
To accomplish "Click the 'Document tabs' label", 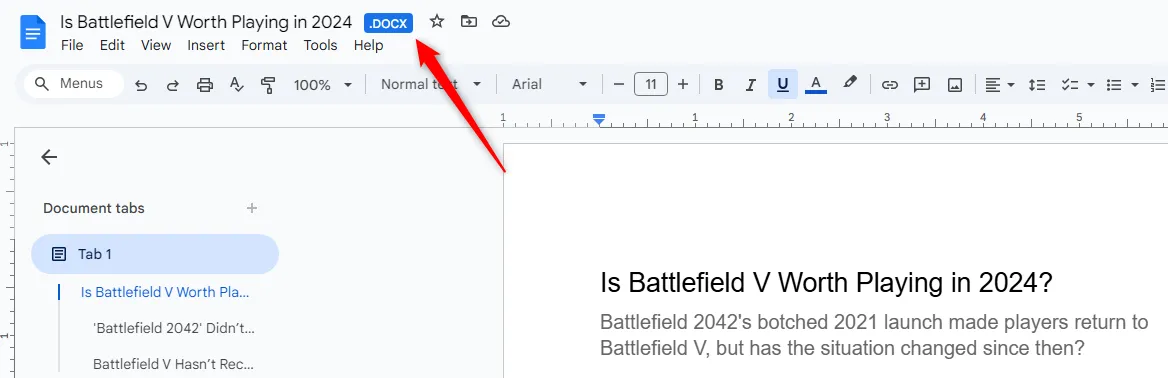I will [94, 208].
